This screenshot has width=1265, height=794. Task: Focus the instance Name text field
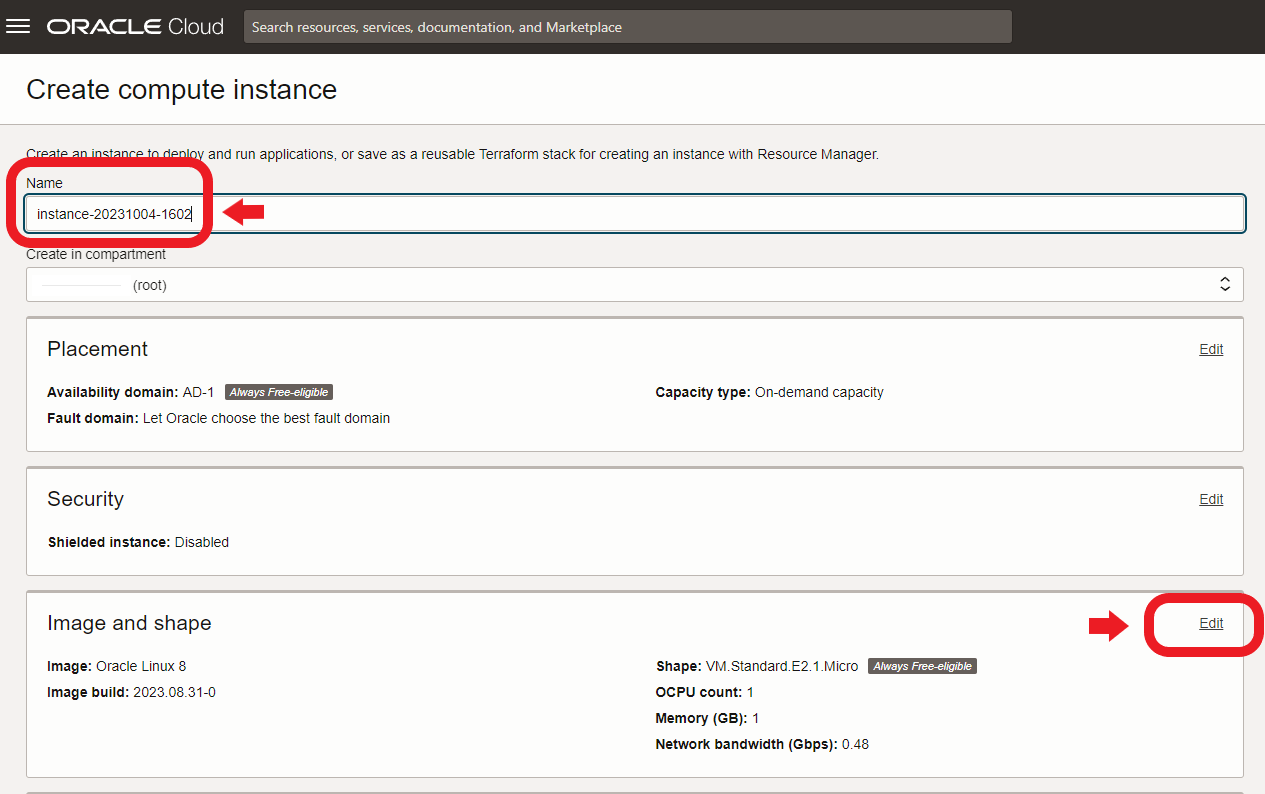(700, 214)
